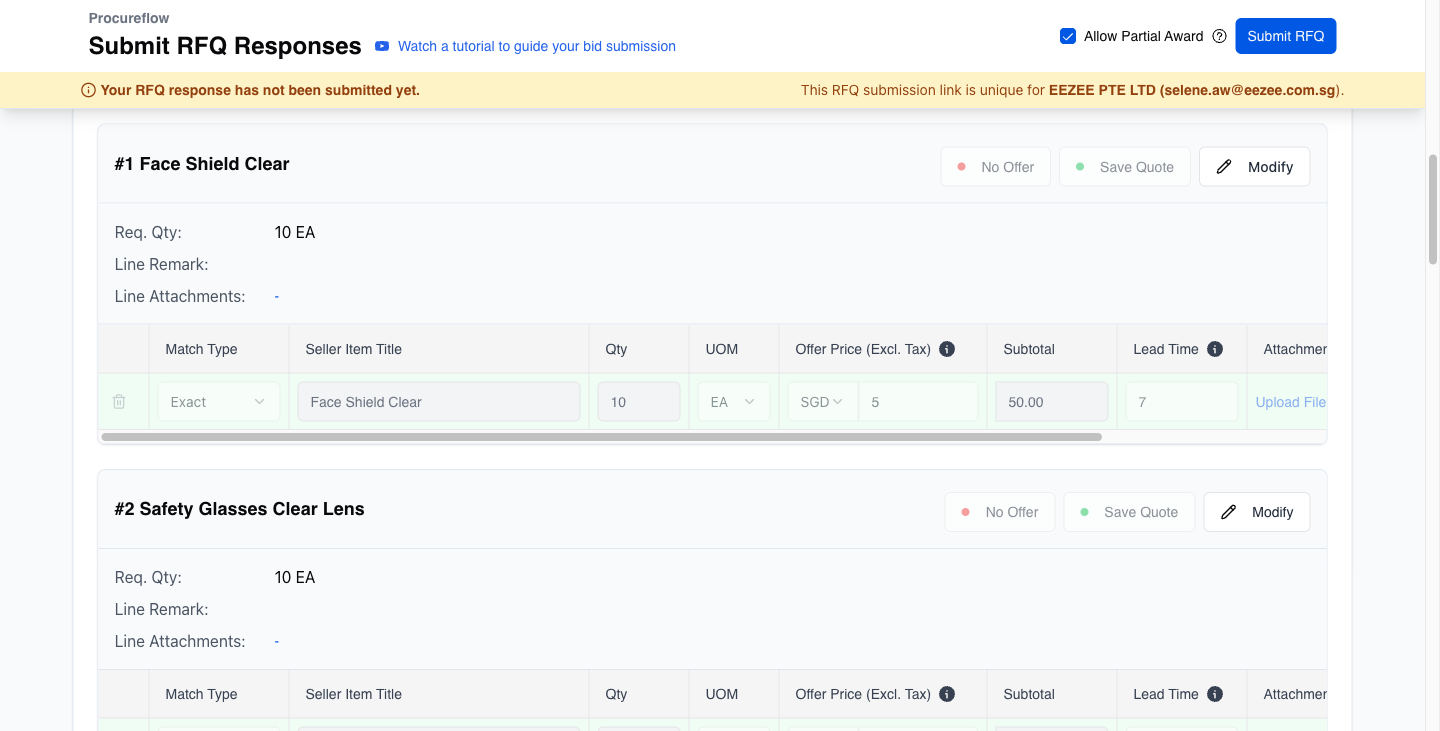Submit the RFQ response

coord(1285,36)
